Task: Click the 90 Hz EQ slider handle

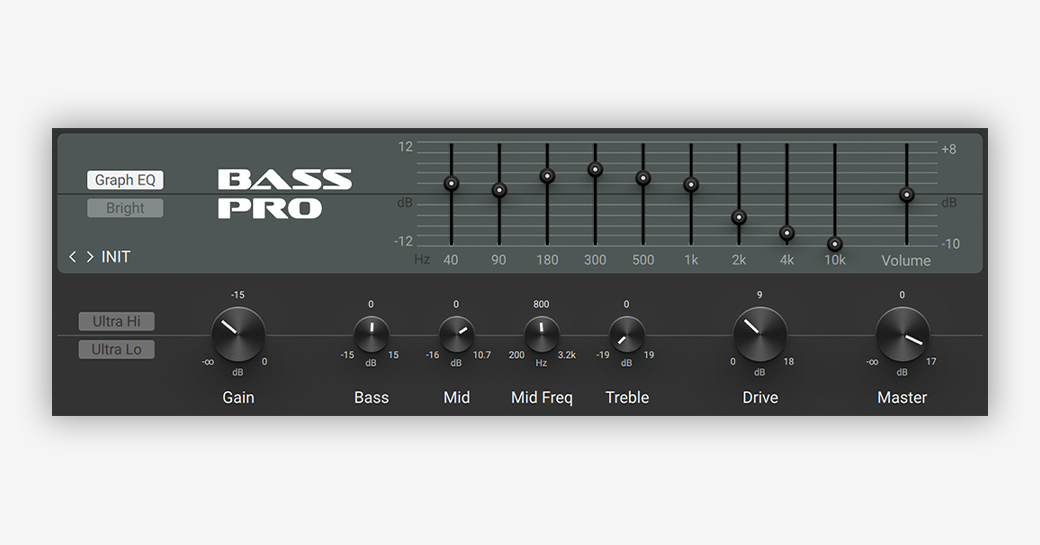Action: click(x=499, y=190)
